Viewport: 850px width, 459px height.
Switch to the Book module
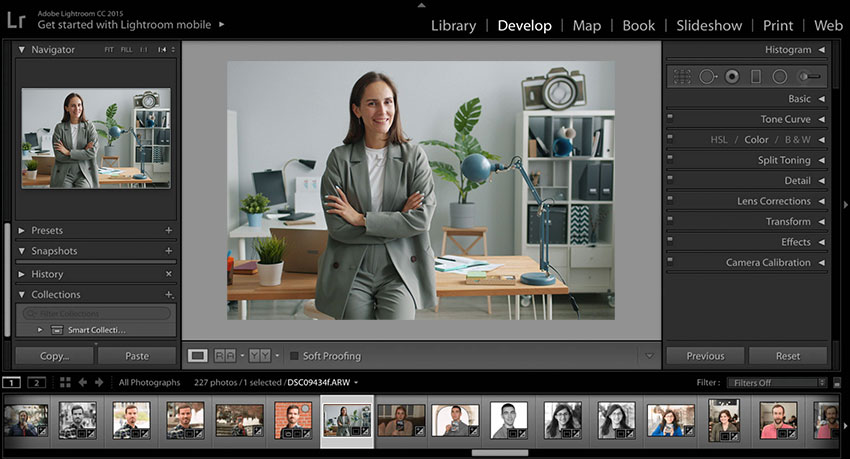(638, 25)
